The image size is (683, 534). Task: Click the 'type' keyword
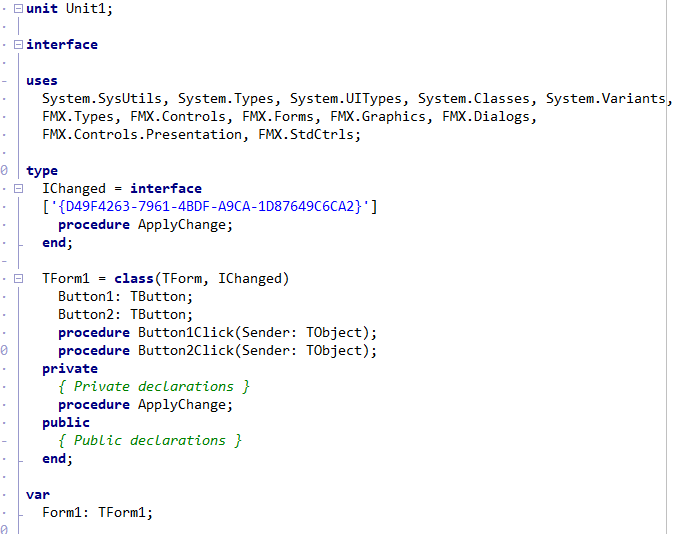click(x=42, y=171)
